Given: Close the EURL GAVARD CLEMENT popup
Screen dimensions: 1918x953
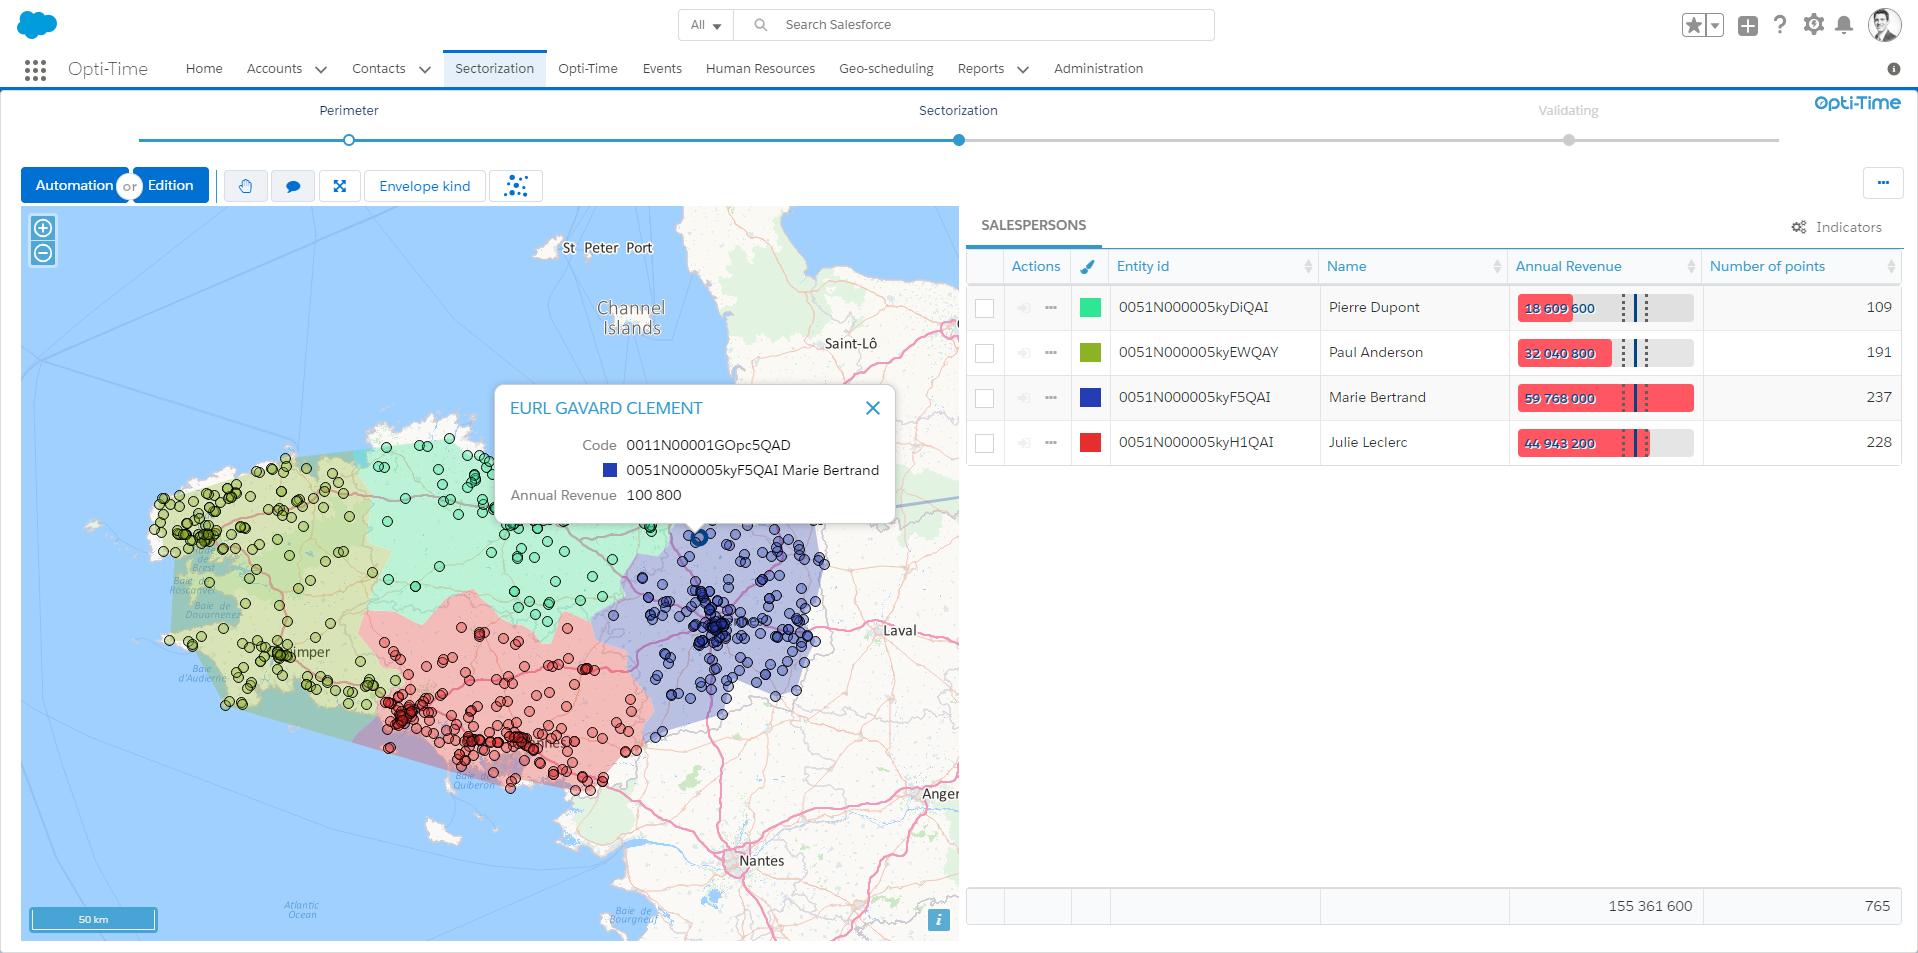Looking at the screenshot, I should tap(873, 408).
